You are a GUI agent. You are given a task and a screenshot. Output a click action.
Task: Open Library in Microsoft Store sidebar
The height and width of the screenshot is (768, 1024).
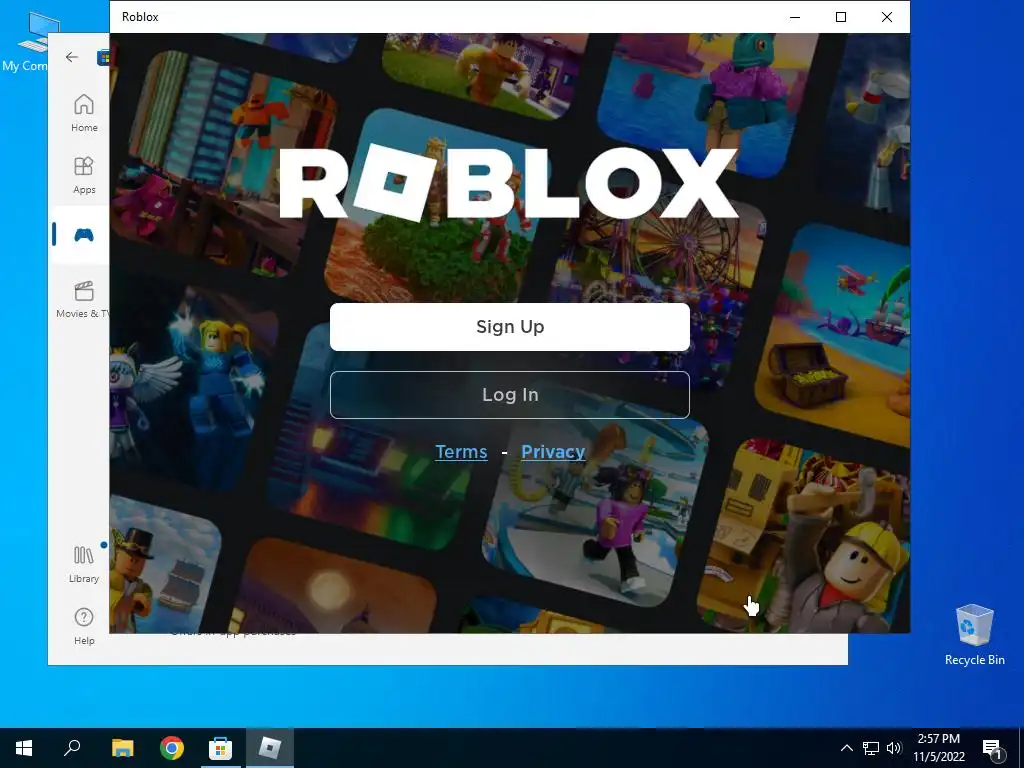(84, 564)
